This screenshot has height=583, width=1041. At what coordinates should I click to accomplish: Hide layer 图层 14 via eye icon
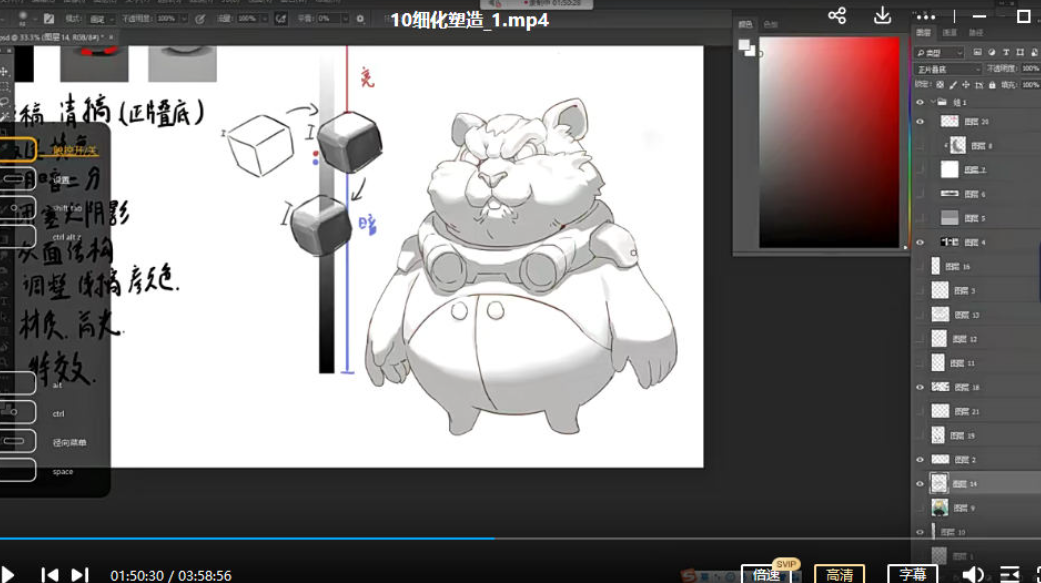tap(920, 483)
